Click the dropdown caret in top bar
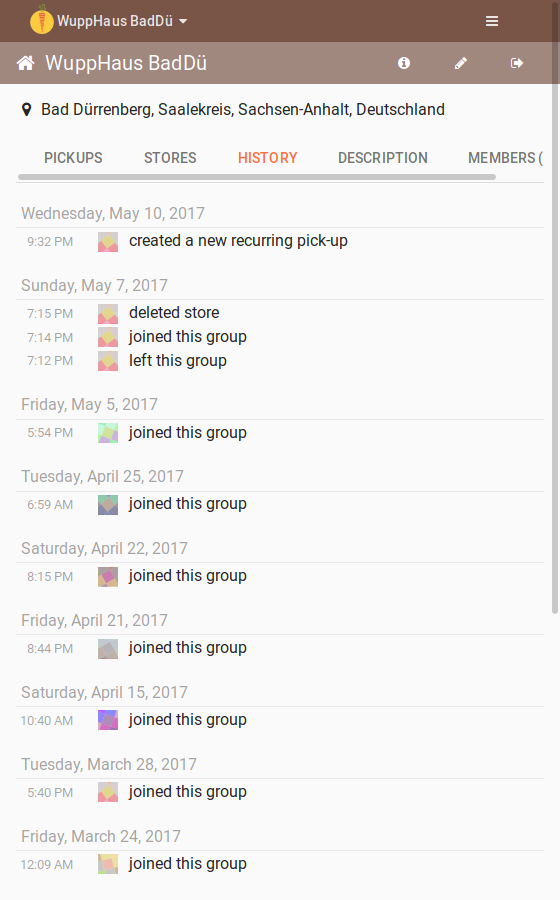Screen dimensions: 560x900 coord(183,21)
